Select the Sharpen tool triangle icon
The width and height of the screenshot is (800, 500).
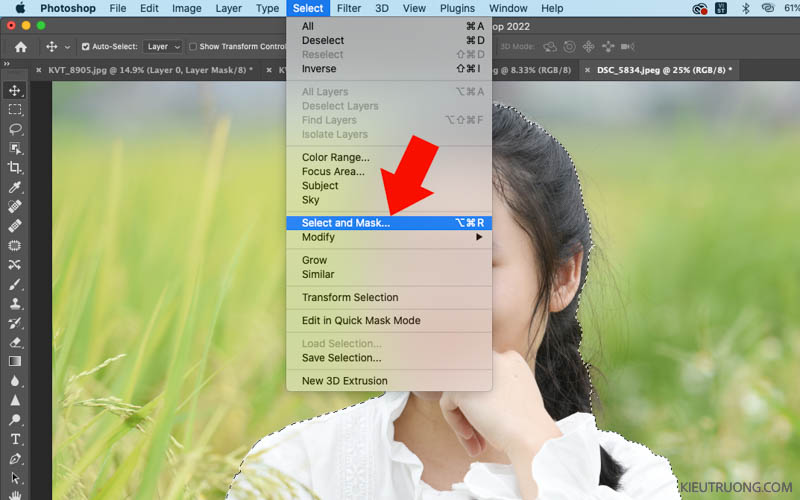(15, 401)
